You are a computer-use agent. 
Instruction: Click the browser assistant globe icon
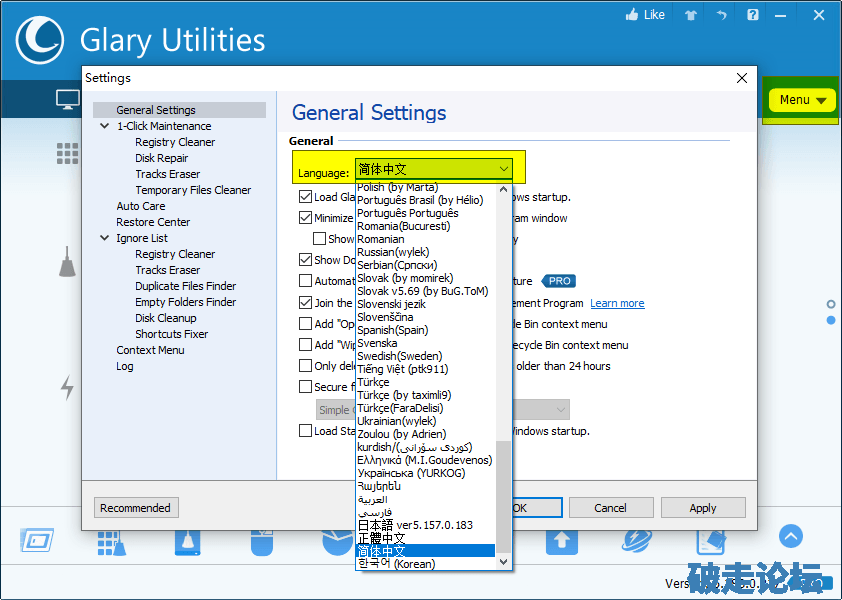click(637, 540)
